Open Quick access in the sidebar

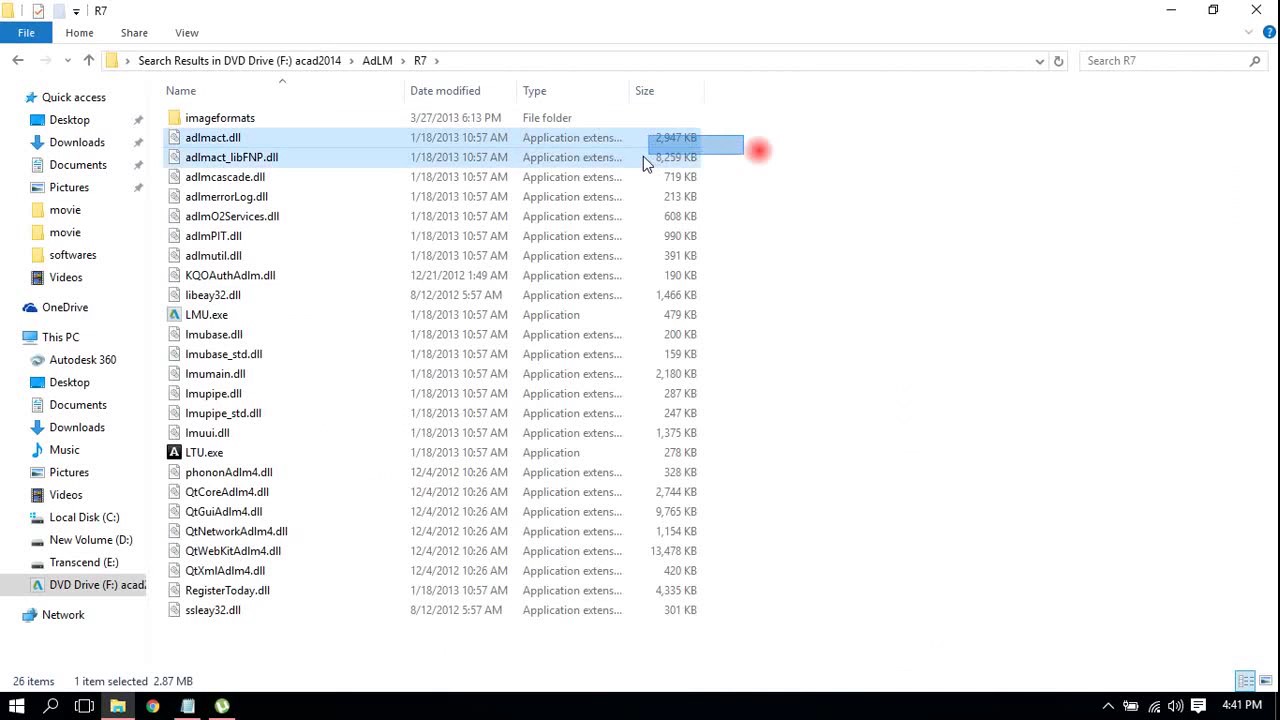tap(73, 98)
